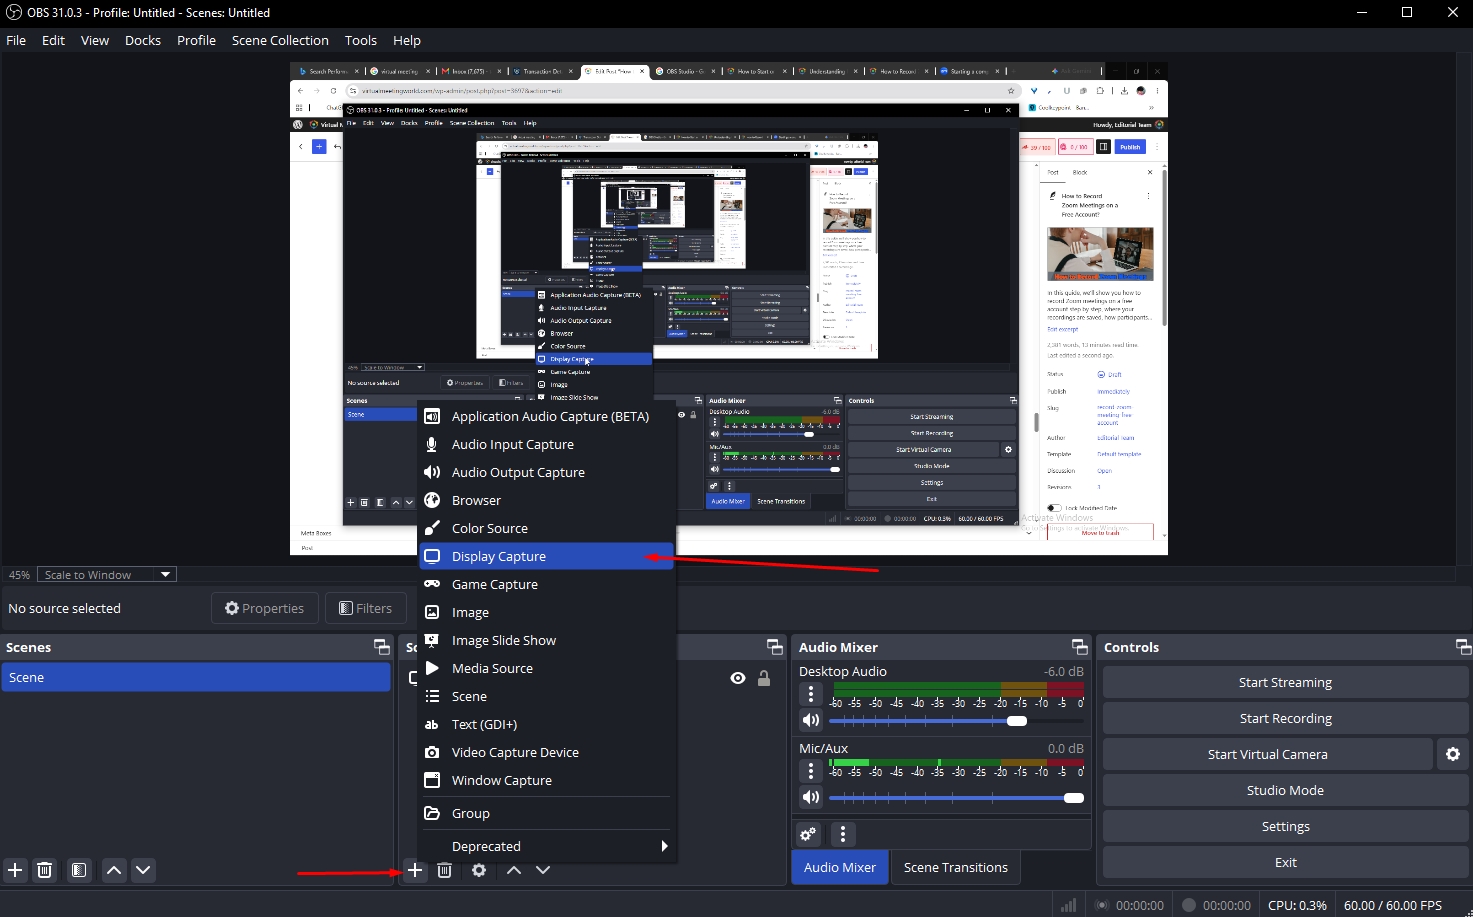Screen dimensions: 1473x917
Task: Click the Start Recording button
Action: pyautogui.click(x=1285, y=718)
